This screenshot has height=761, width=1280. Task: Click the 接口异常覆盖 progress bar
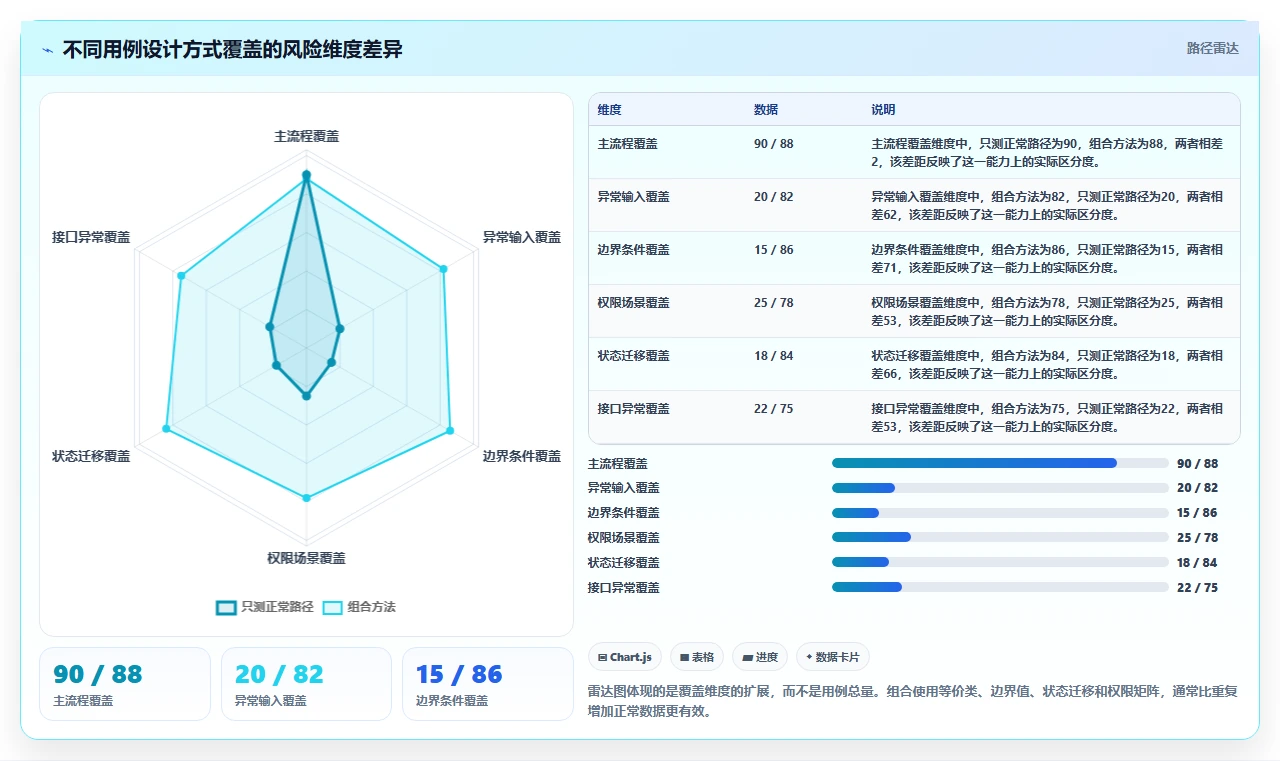[x=1000, y=587]
